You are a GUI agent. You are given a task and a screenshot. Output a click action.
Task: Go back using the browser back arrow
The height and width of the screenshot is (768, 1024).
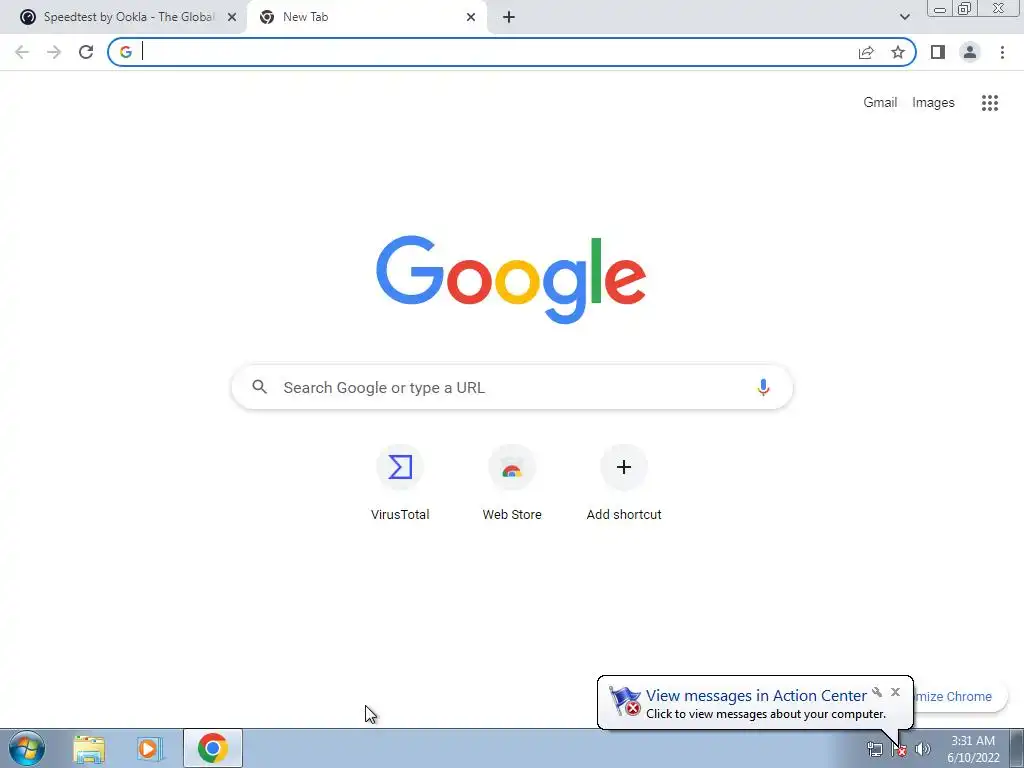[x=22, y=52]
